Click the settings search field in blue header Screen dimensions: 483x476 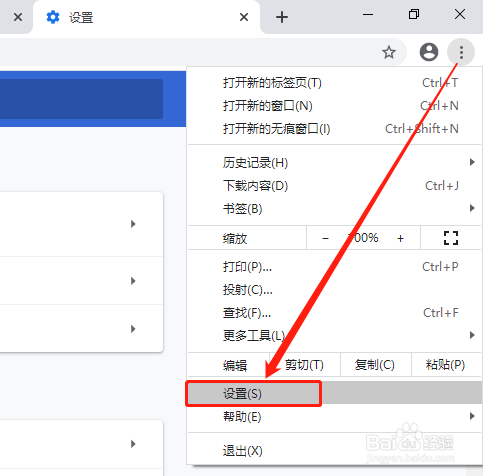tap(81, 99)
